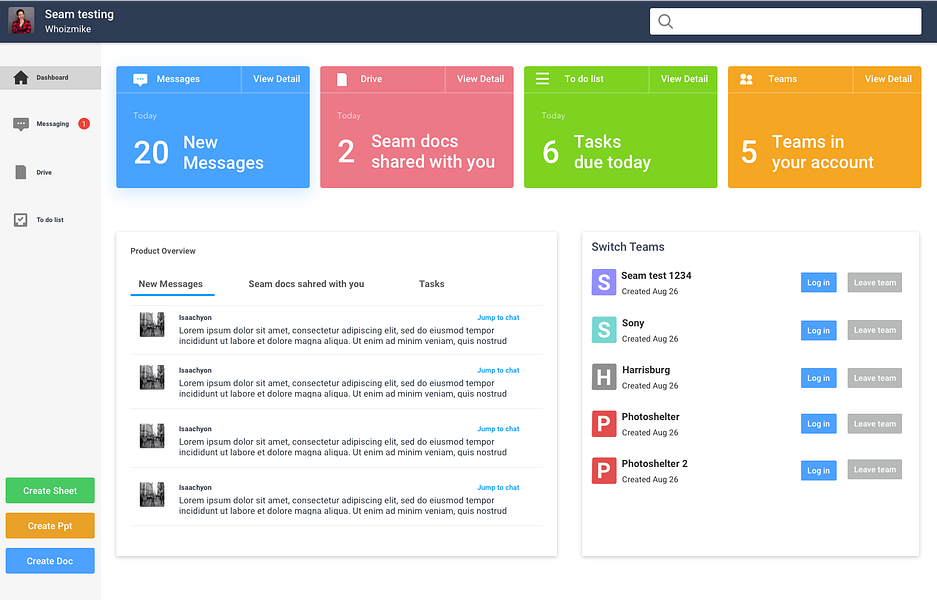Select Seam docs sahred with you tab
This screenshot has height=600, width=937.
(306, 284)
